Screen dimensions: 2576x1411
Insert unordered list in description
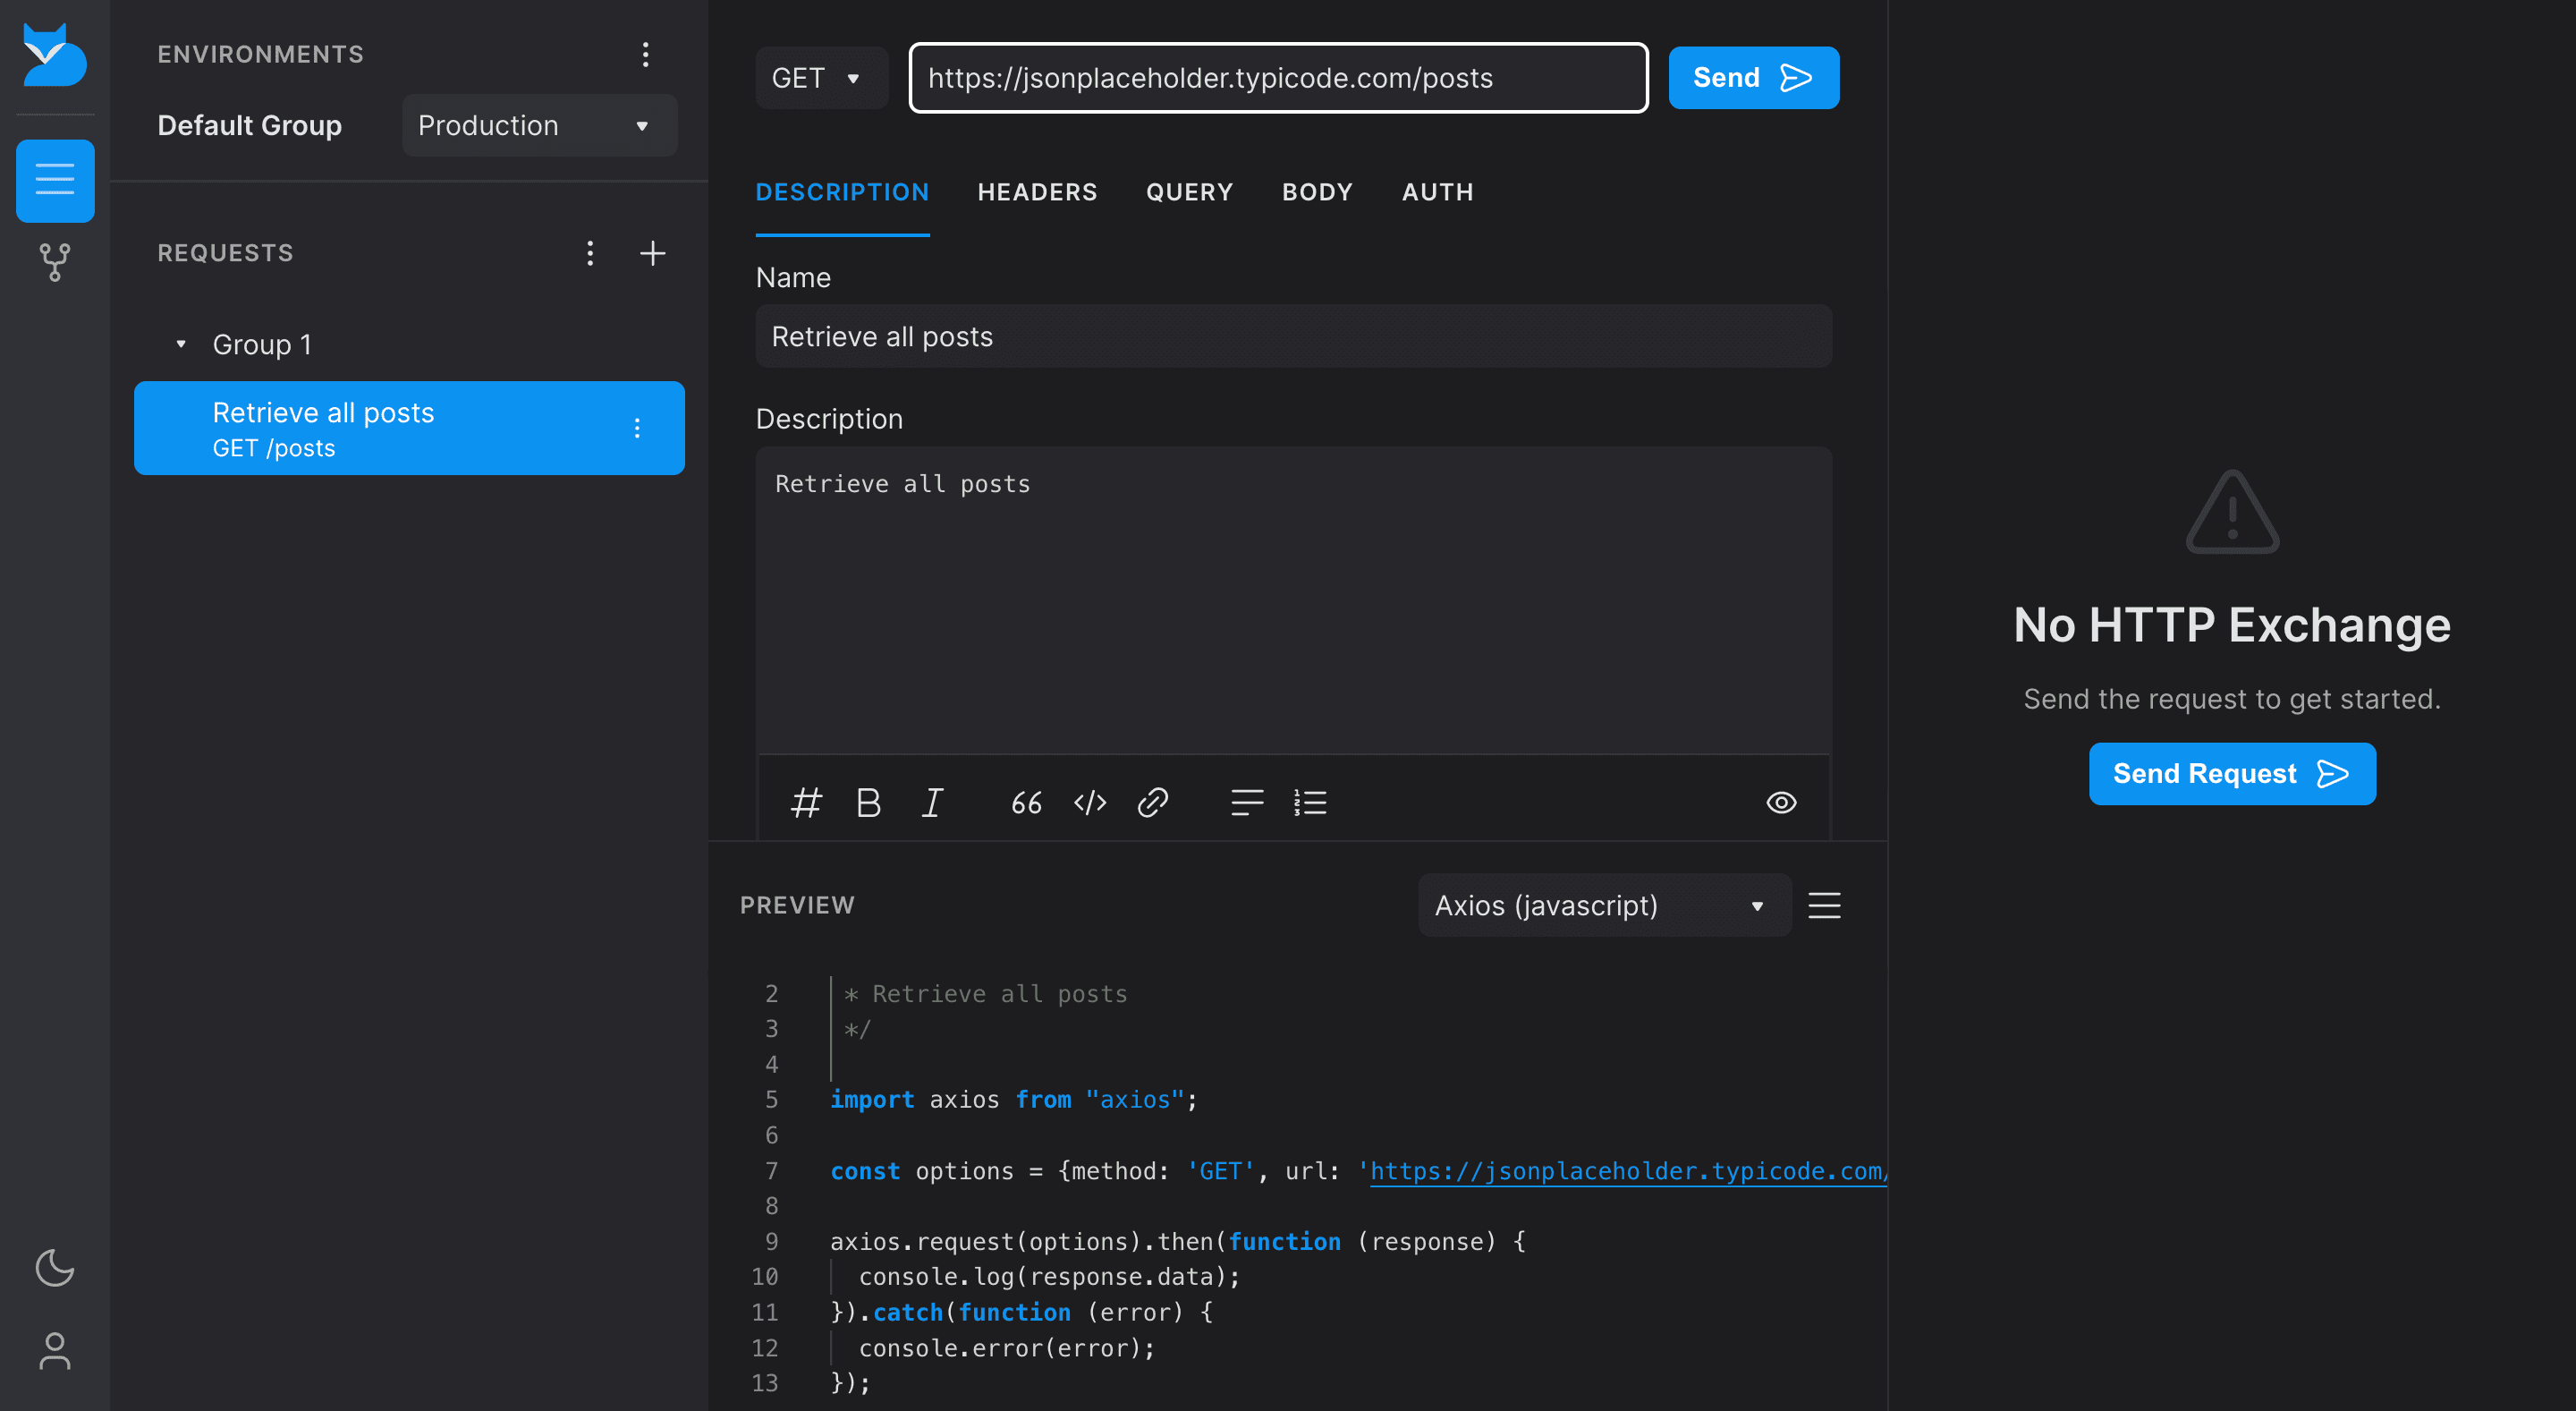[x=1247, y=802]
